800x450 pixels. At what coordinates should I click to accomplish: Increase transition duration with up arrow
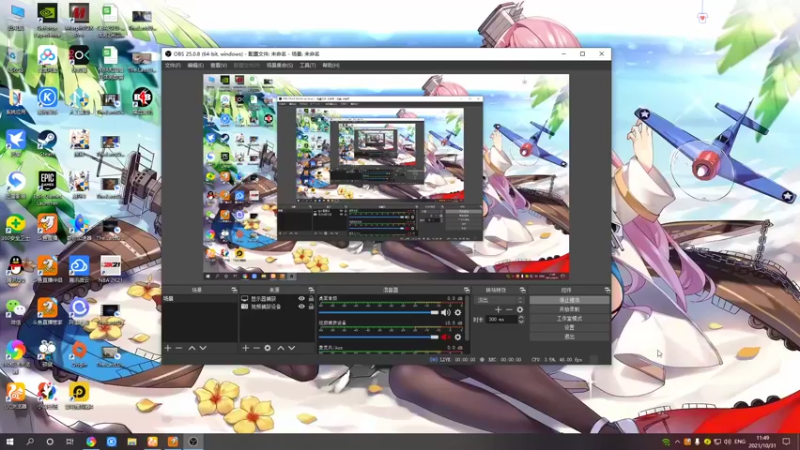click(x=521, y=317)
